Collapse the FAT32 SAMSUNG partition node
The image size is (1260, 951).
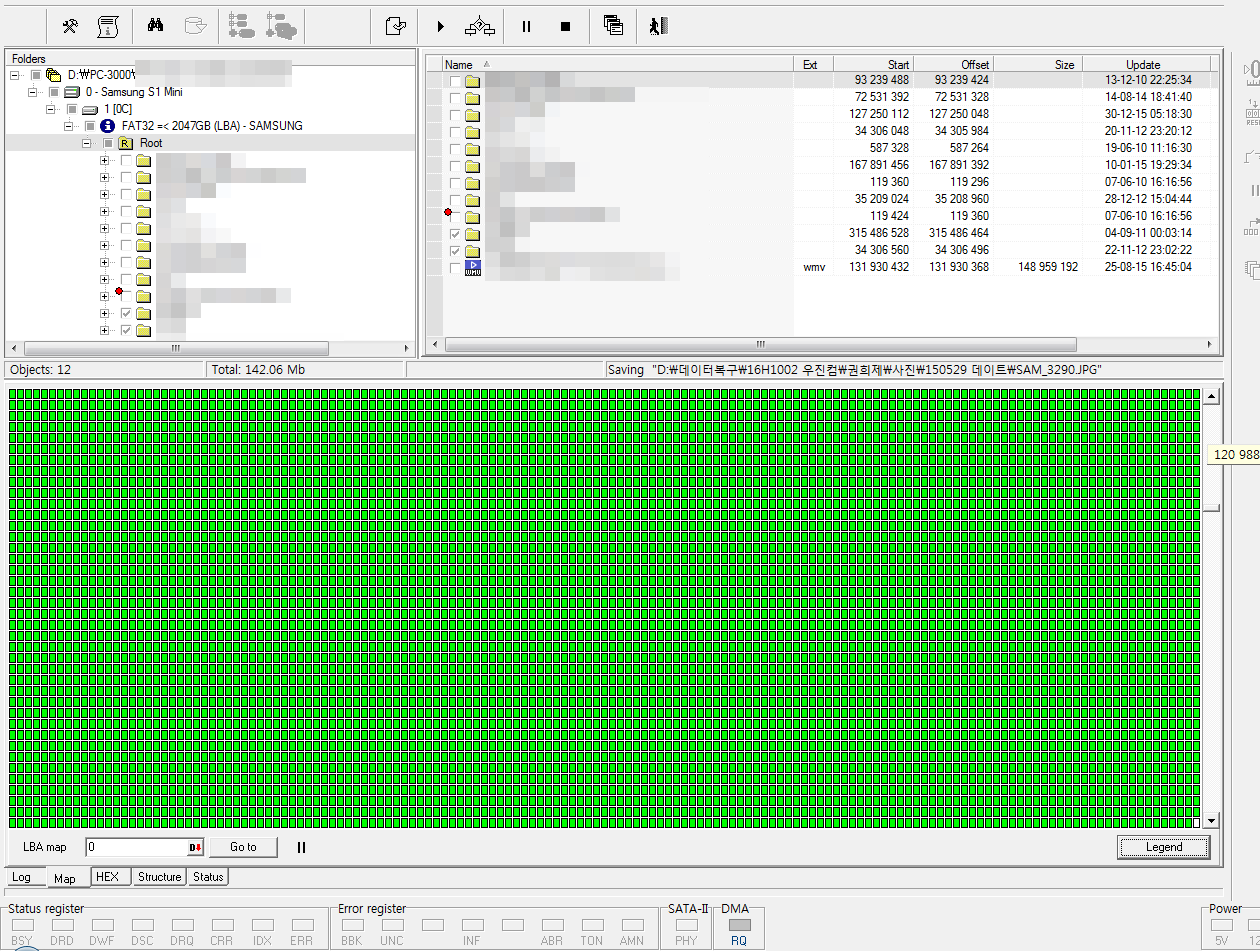(x=68, y=126)
